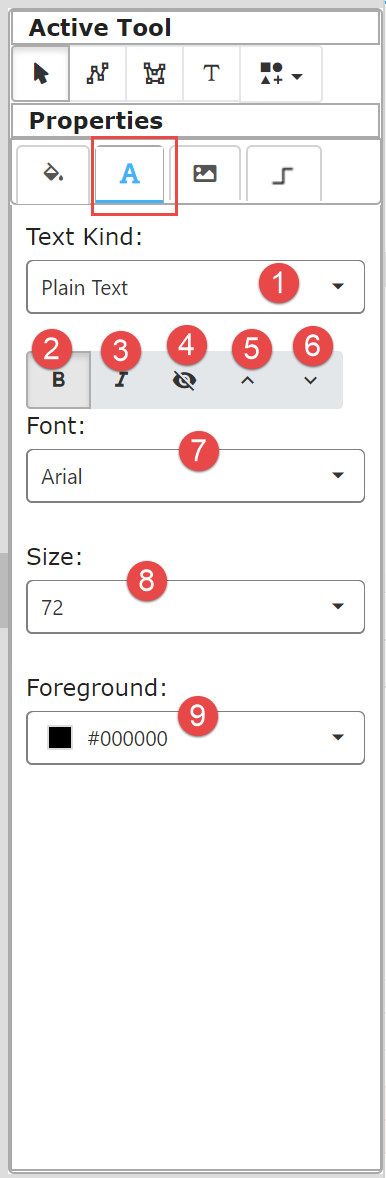Expand the Text Kind dropdown
The image size is (386, 1178).
195,287
